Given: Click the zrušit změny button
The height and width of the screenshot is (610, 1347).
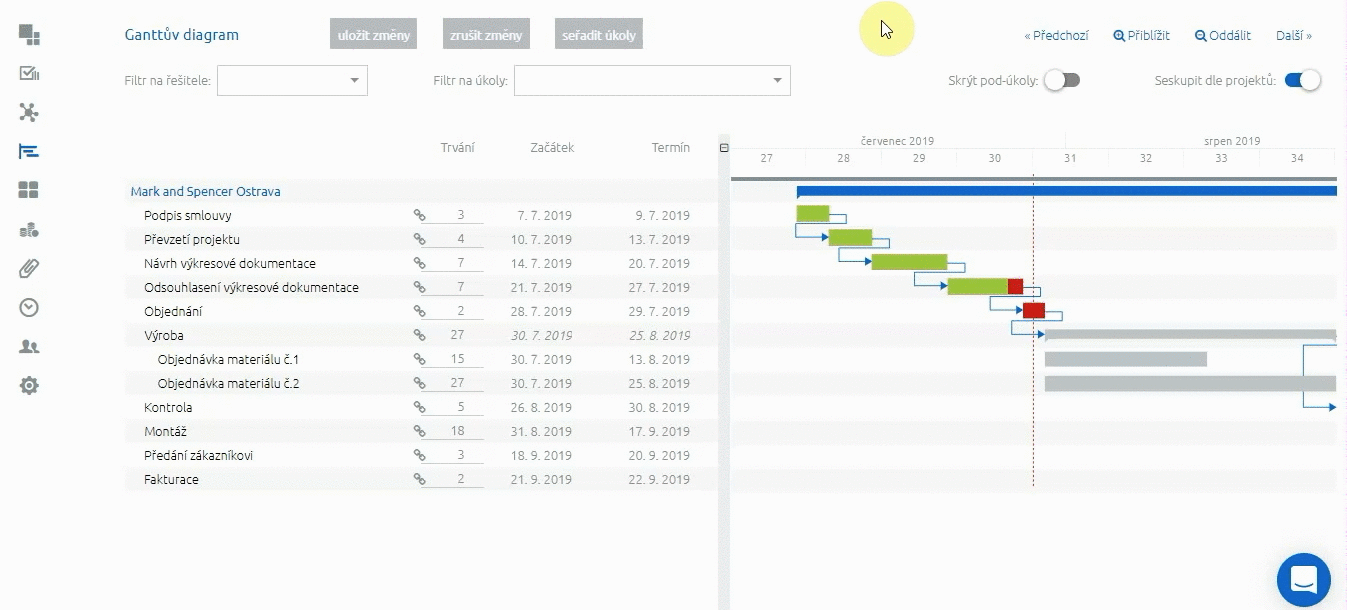Looking at the screenshot, I should pos(486,34).
